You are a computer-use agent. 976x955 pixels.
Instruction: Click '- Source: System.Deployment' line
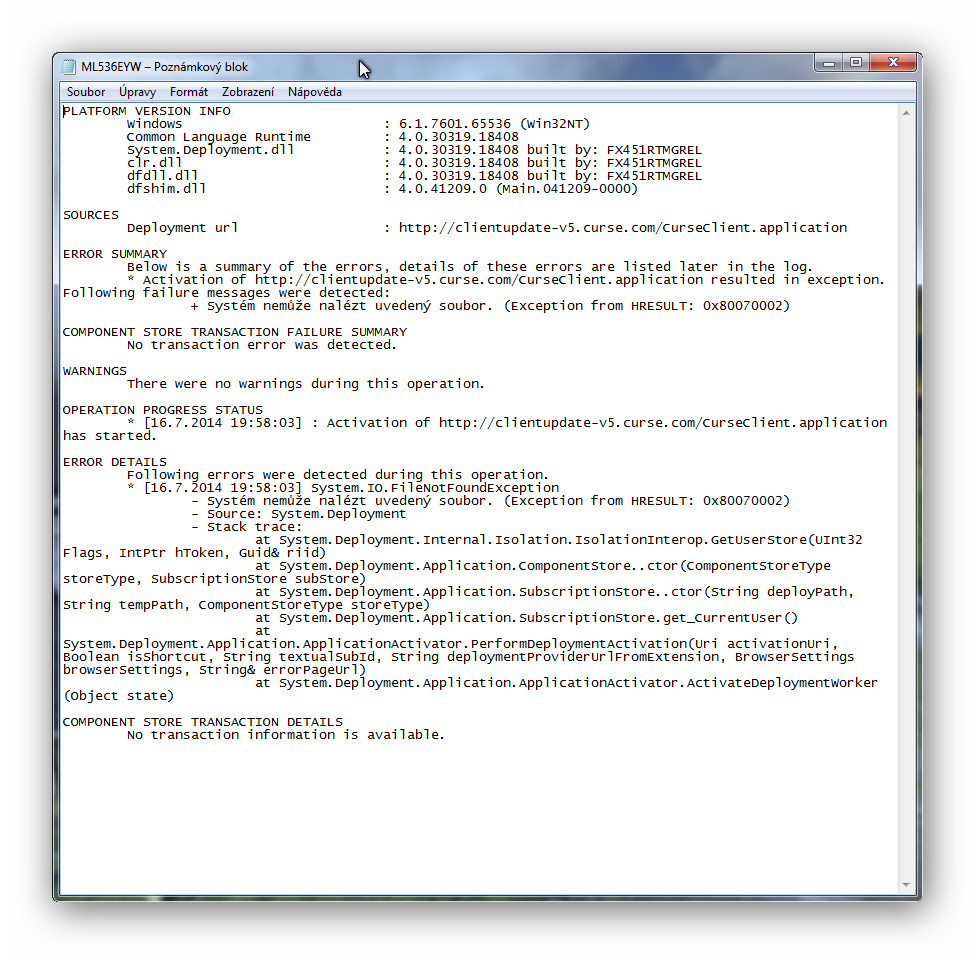click(299, 514)
